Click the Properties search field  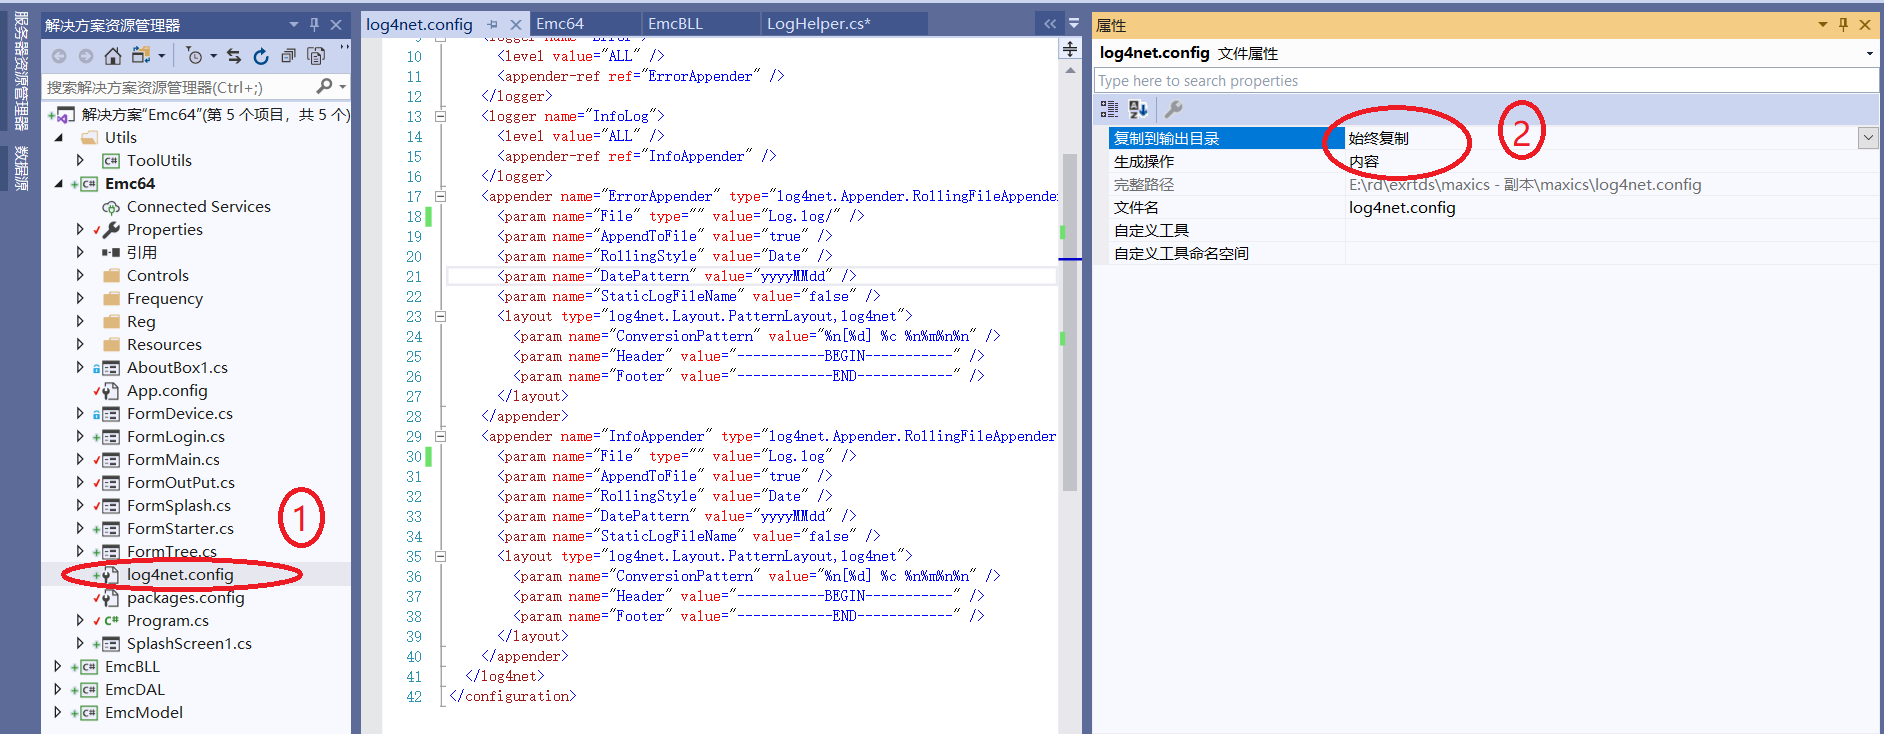(x=1486, y=80)
